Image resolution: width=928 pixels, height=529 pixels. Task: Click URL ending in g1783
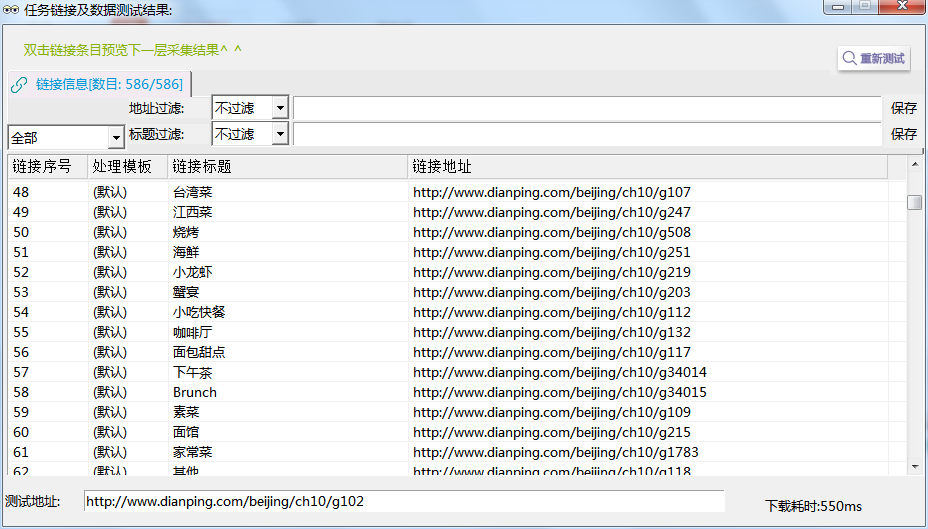coord(556,452)
